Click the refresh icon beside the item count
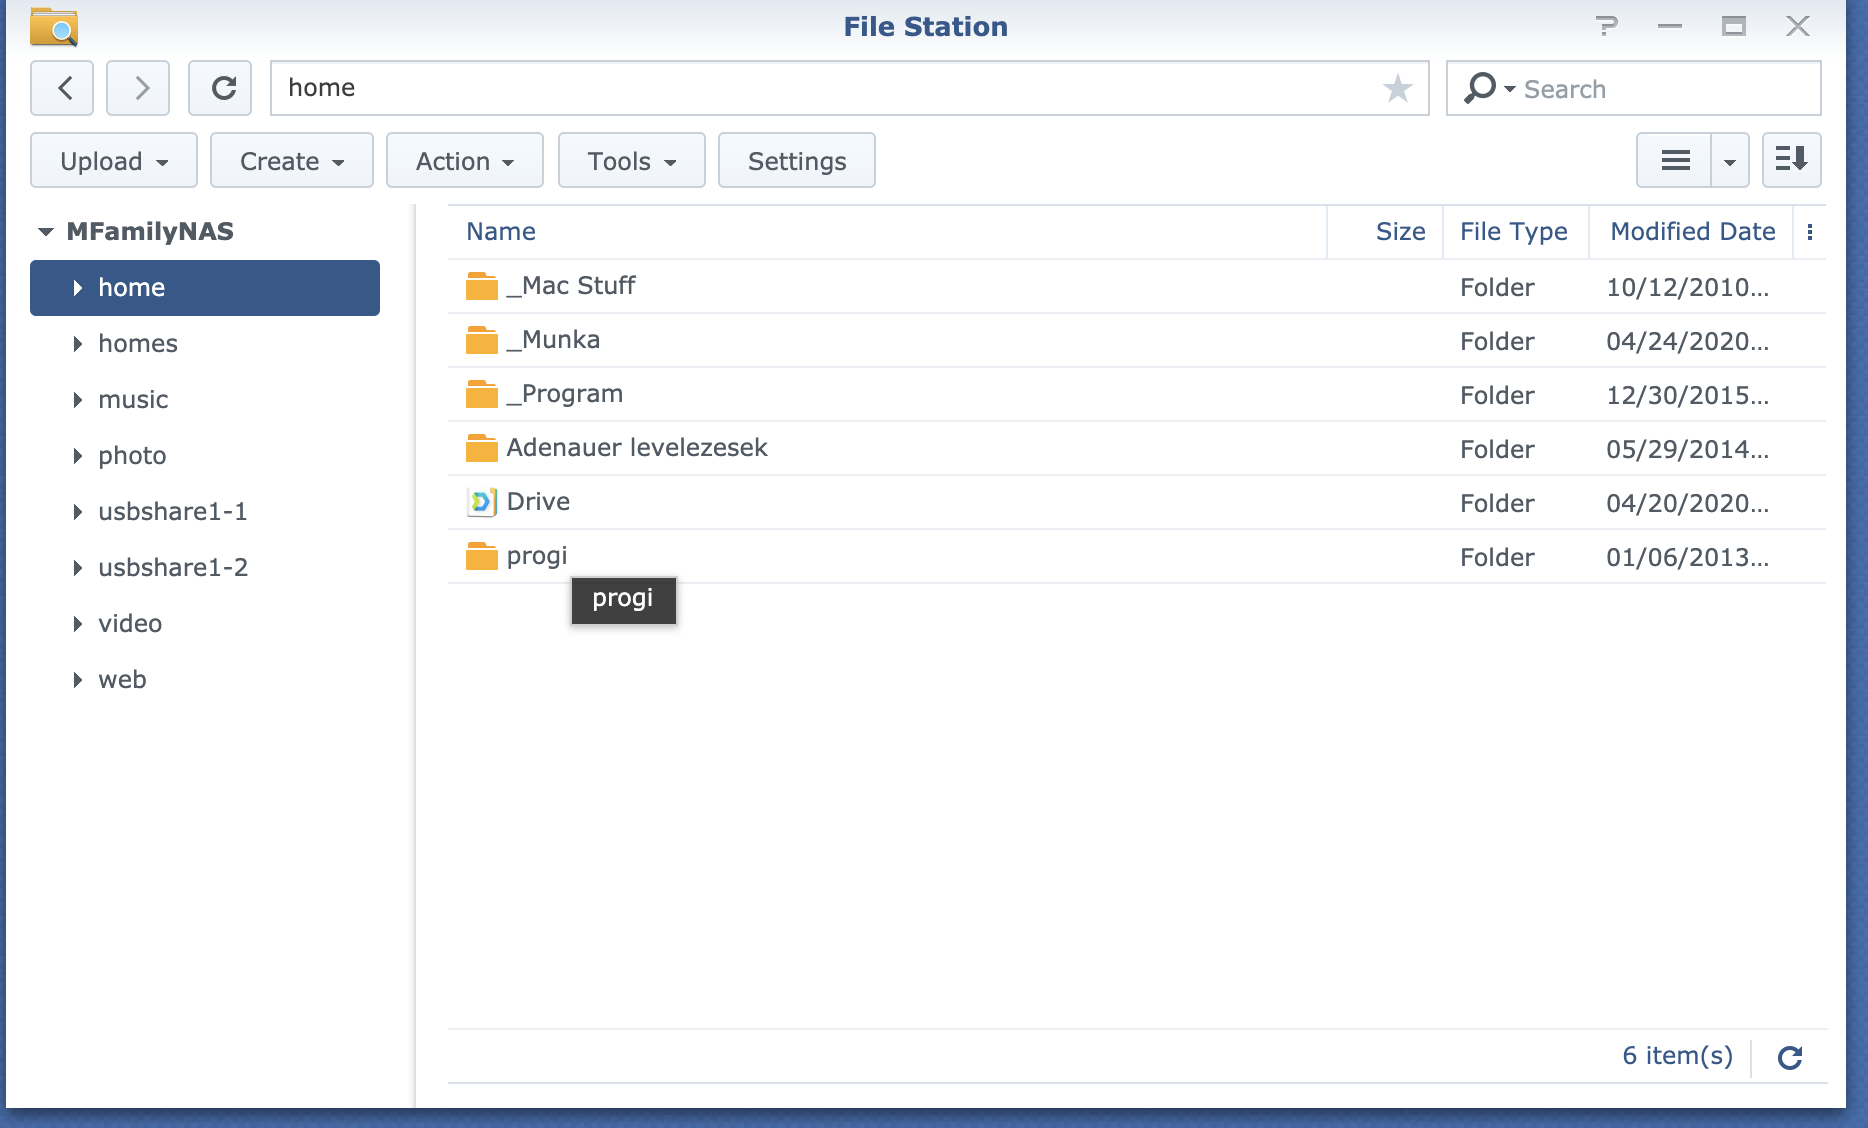The width and height of the screenshot is (1868, 1128). click(x=1790, y=1057)
